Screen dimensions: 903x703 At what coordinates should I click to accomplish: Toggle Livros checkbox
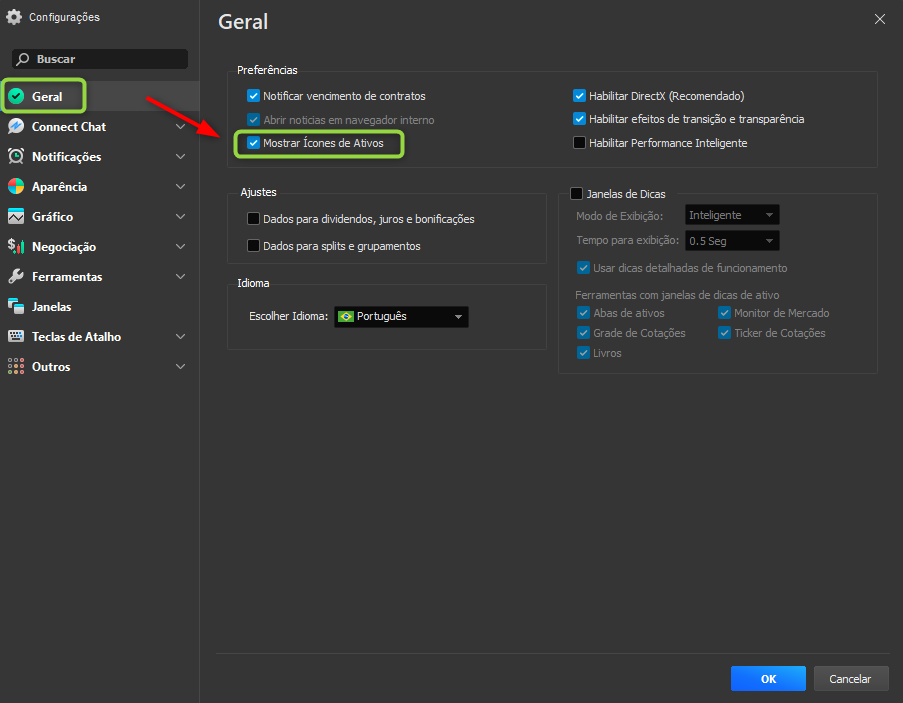pos(583,353)
